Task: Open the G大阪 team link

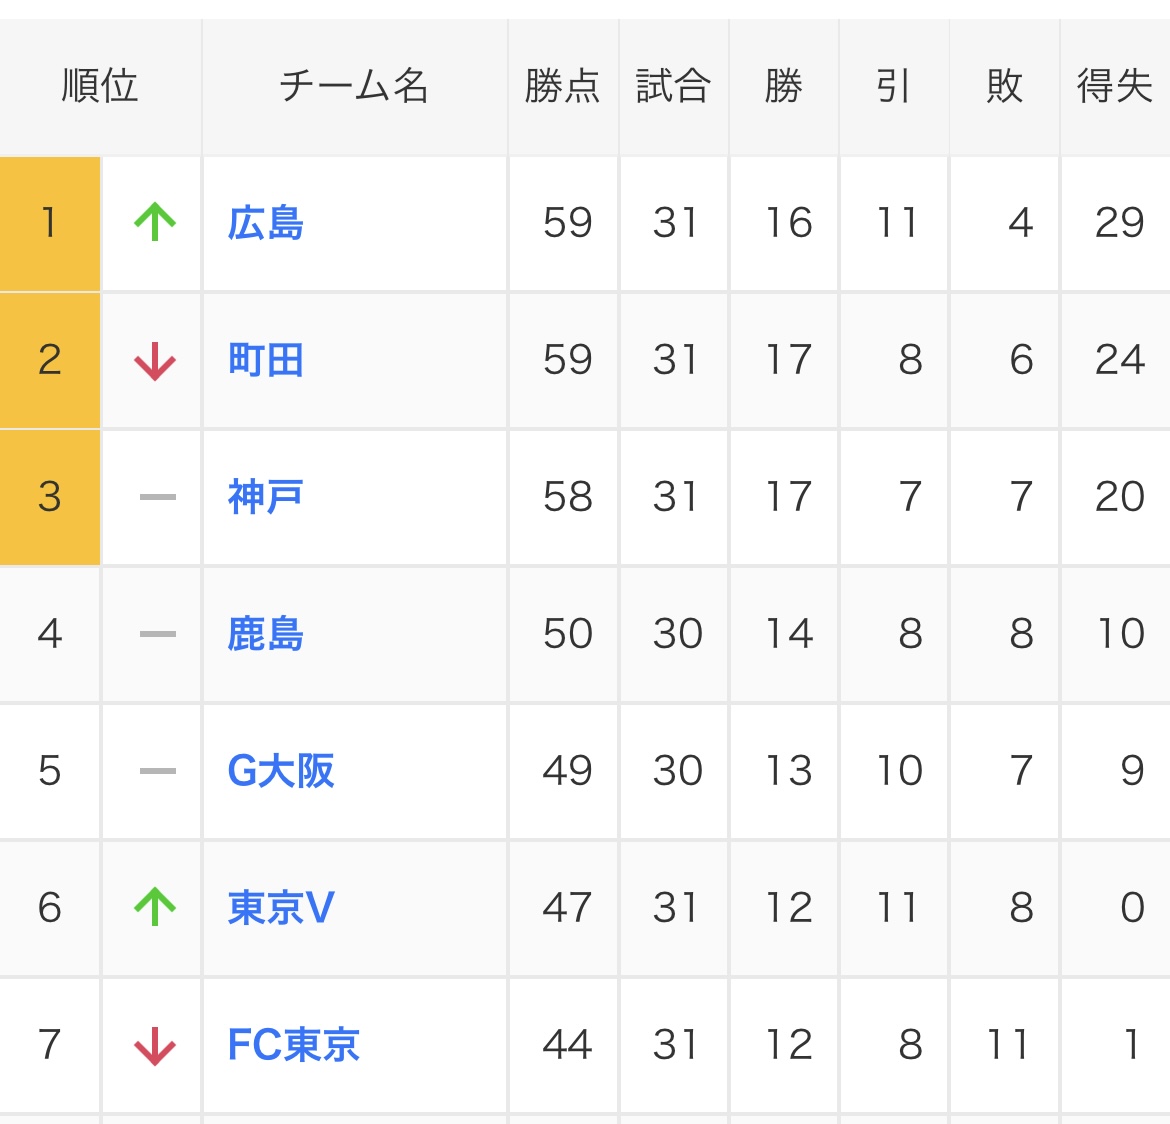Action: point(281,771)
